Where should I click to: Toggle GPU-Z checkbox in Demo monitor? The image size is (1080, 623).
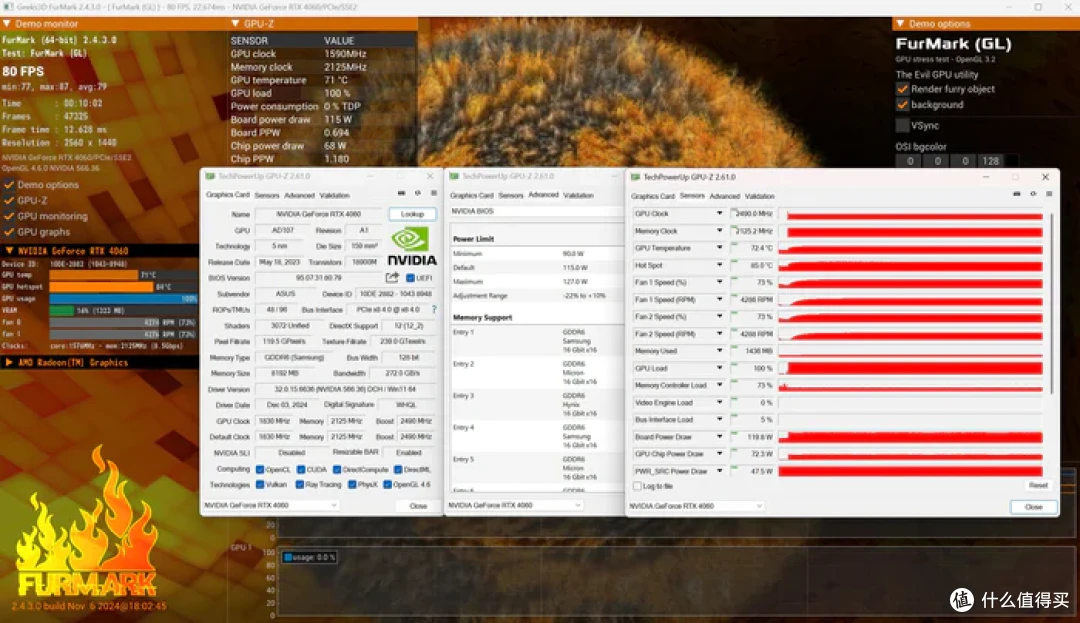coord(9,200)
